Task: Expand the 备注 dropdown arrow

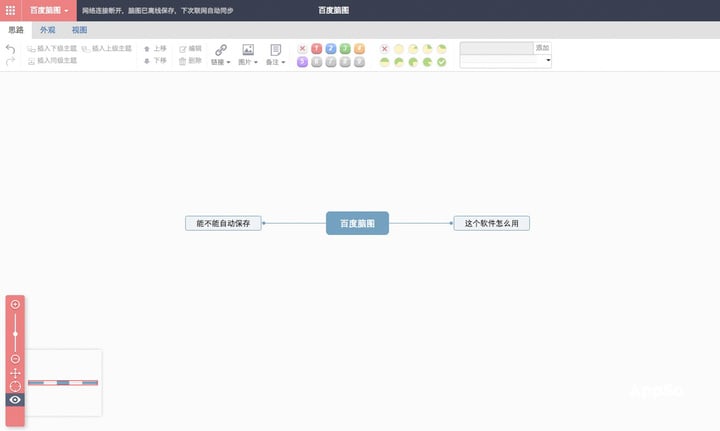Action: [x=283, y=62]
